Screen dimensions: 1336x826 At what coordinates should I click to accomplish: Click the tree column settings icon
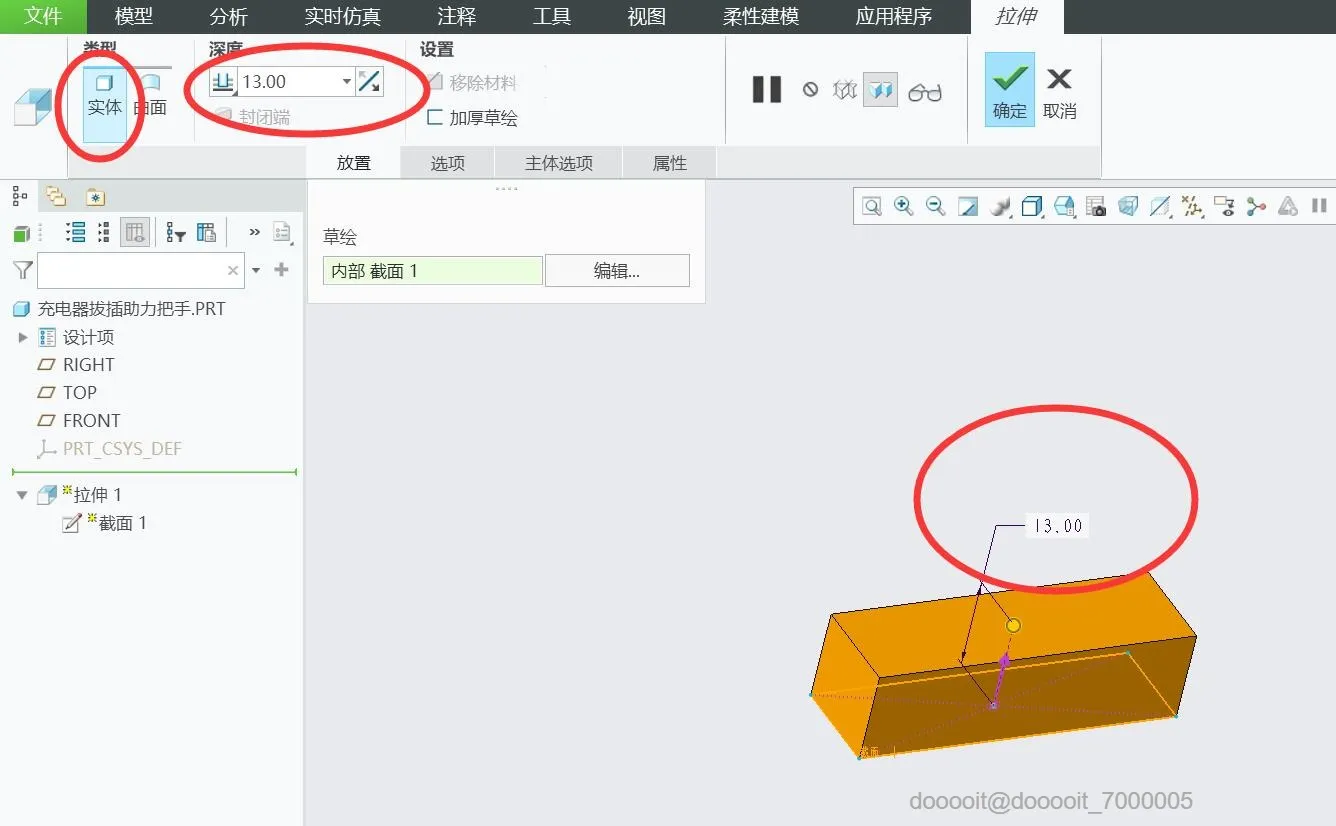click(x=207, y=233)
